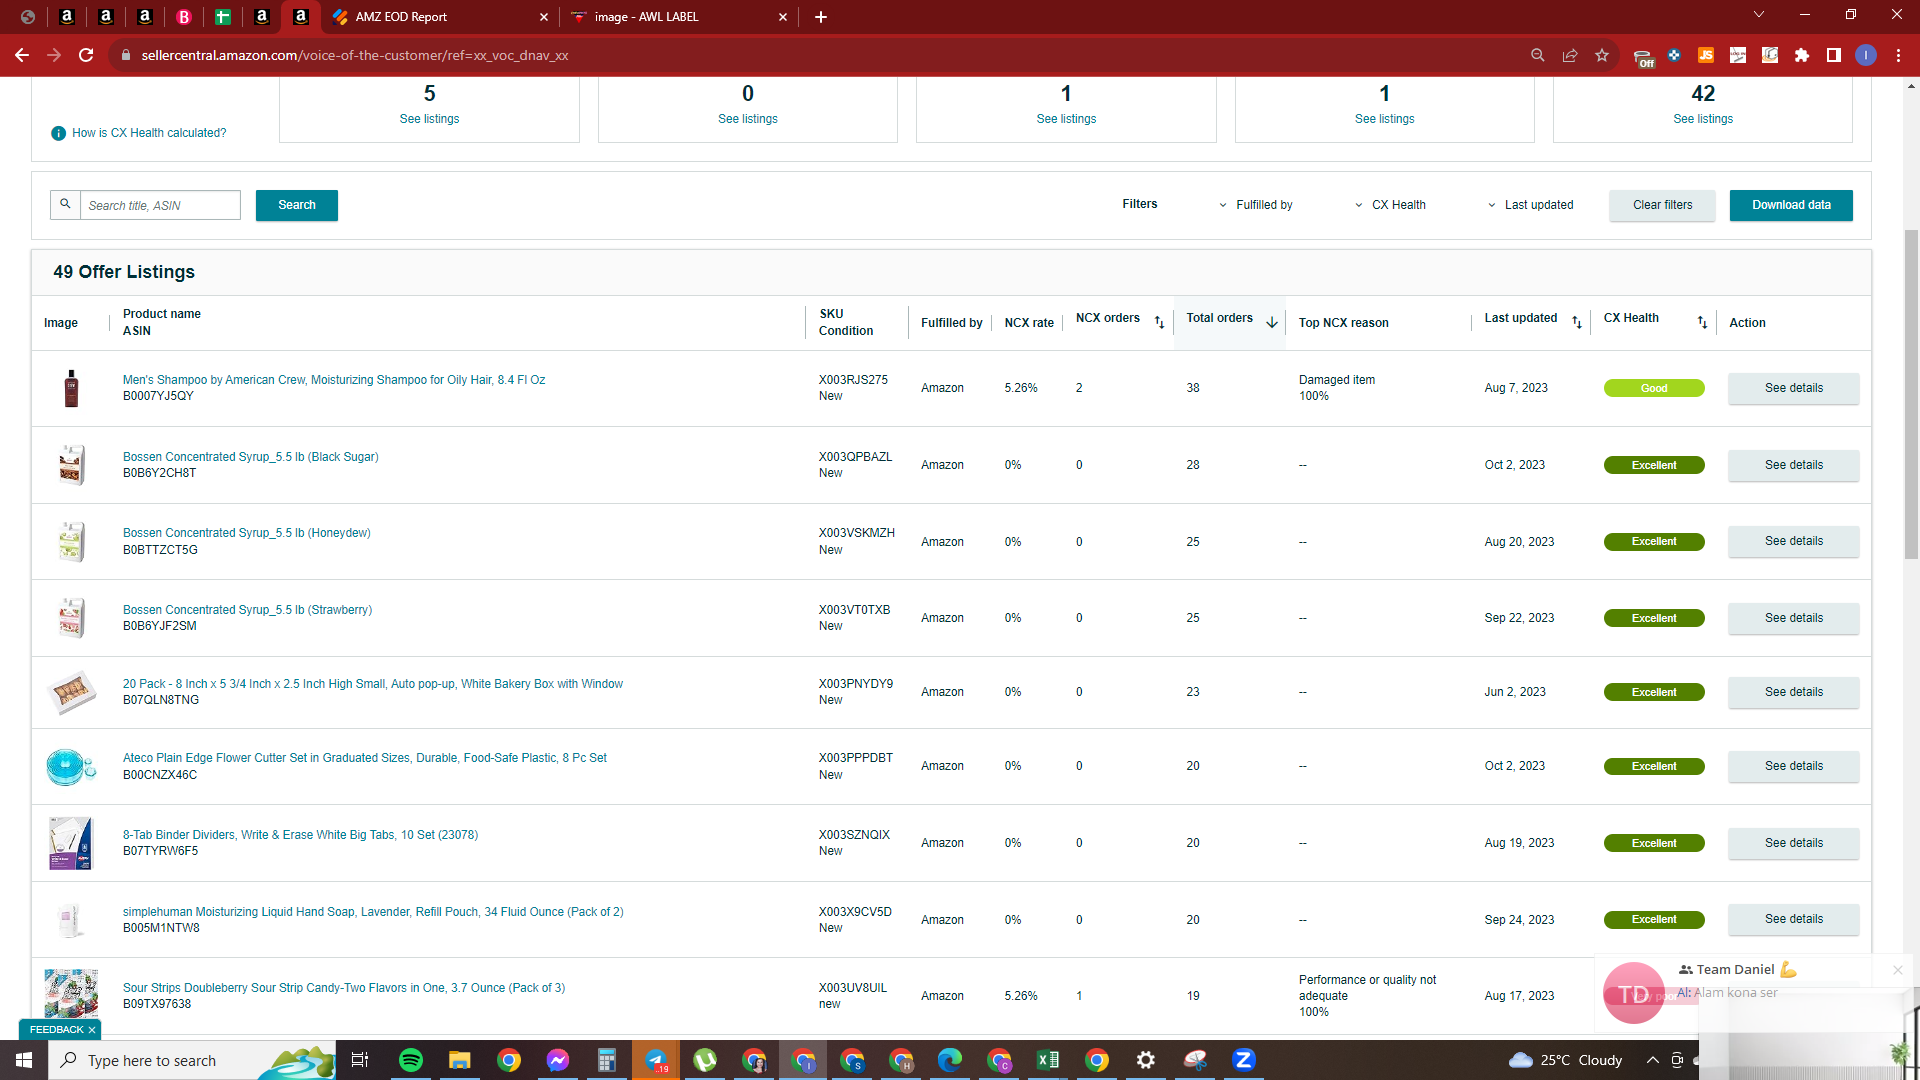Open Microsoft Edge from the taskbar

(950, 1060)
